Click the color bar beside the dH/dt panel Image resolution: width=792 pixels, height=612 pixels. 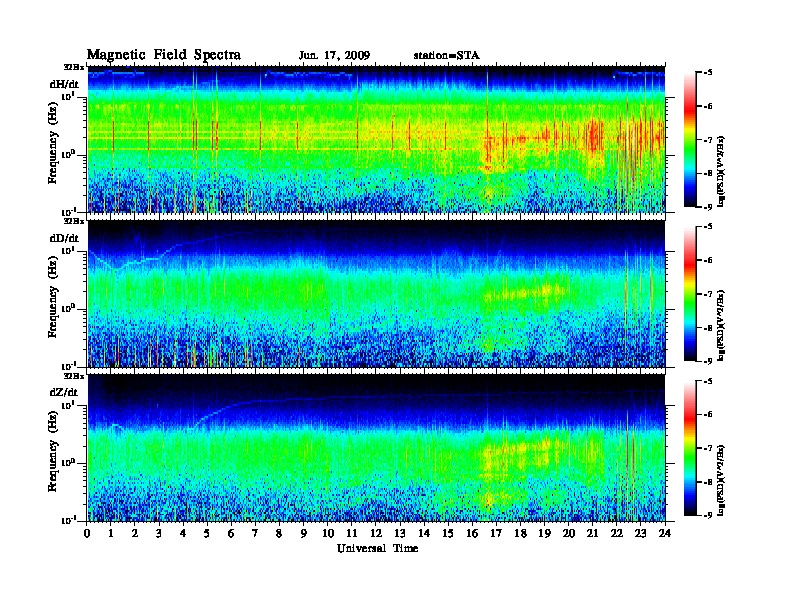point(690,140)
